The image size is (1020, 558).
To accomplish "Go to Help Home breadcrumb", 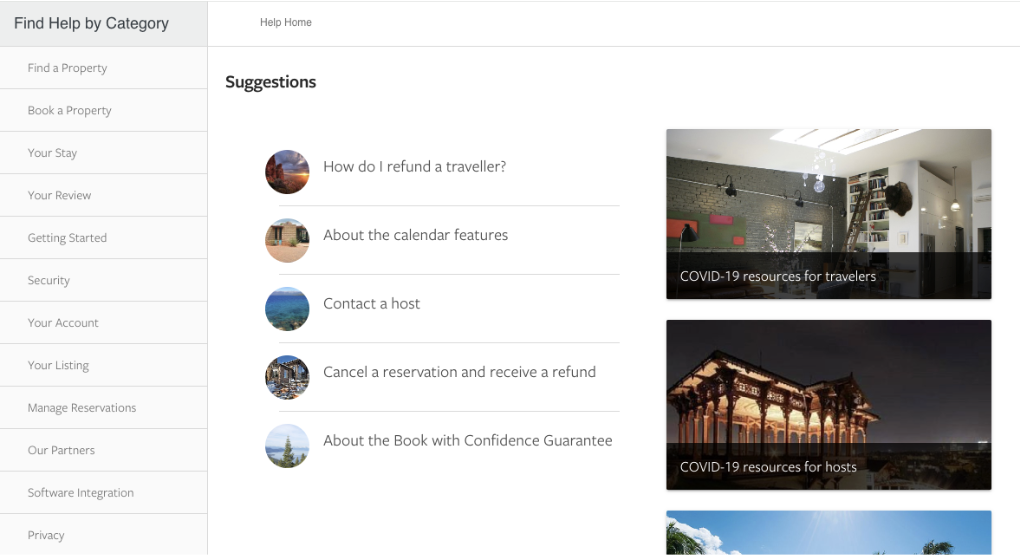I will 286,22.
